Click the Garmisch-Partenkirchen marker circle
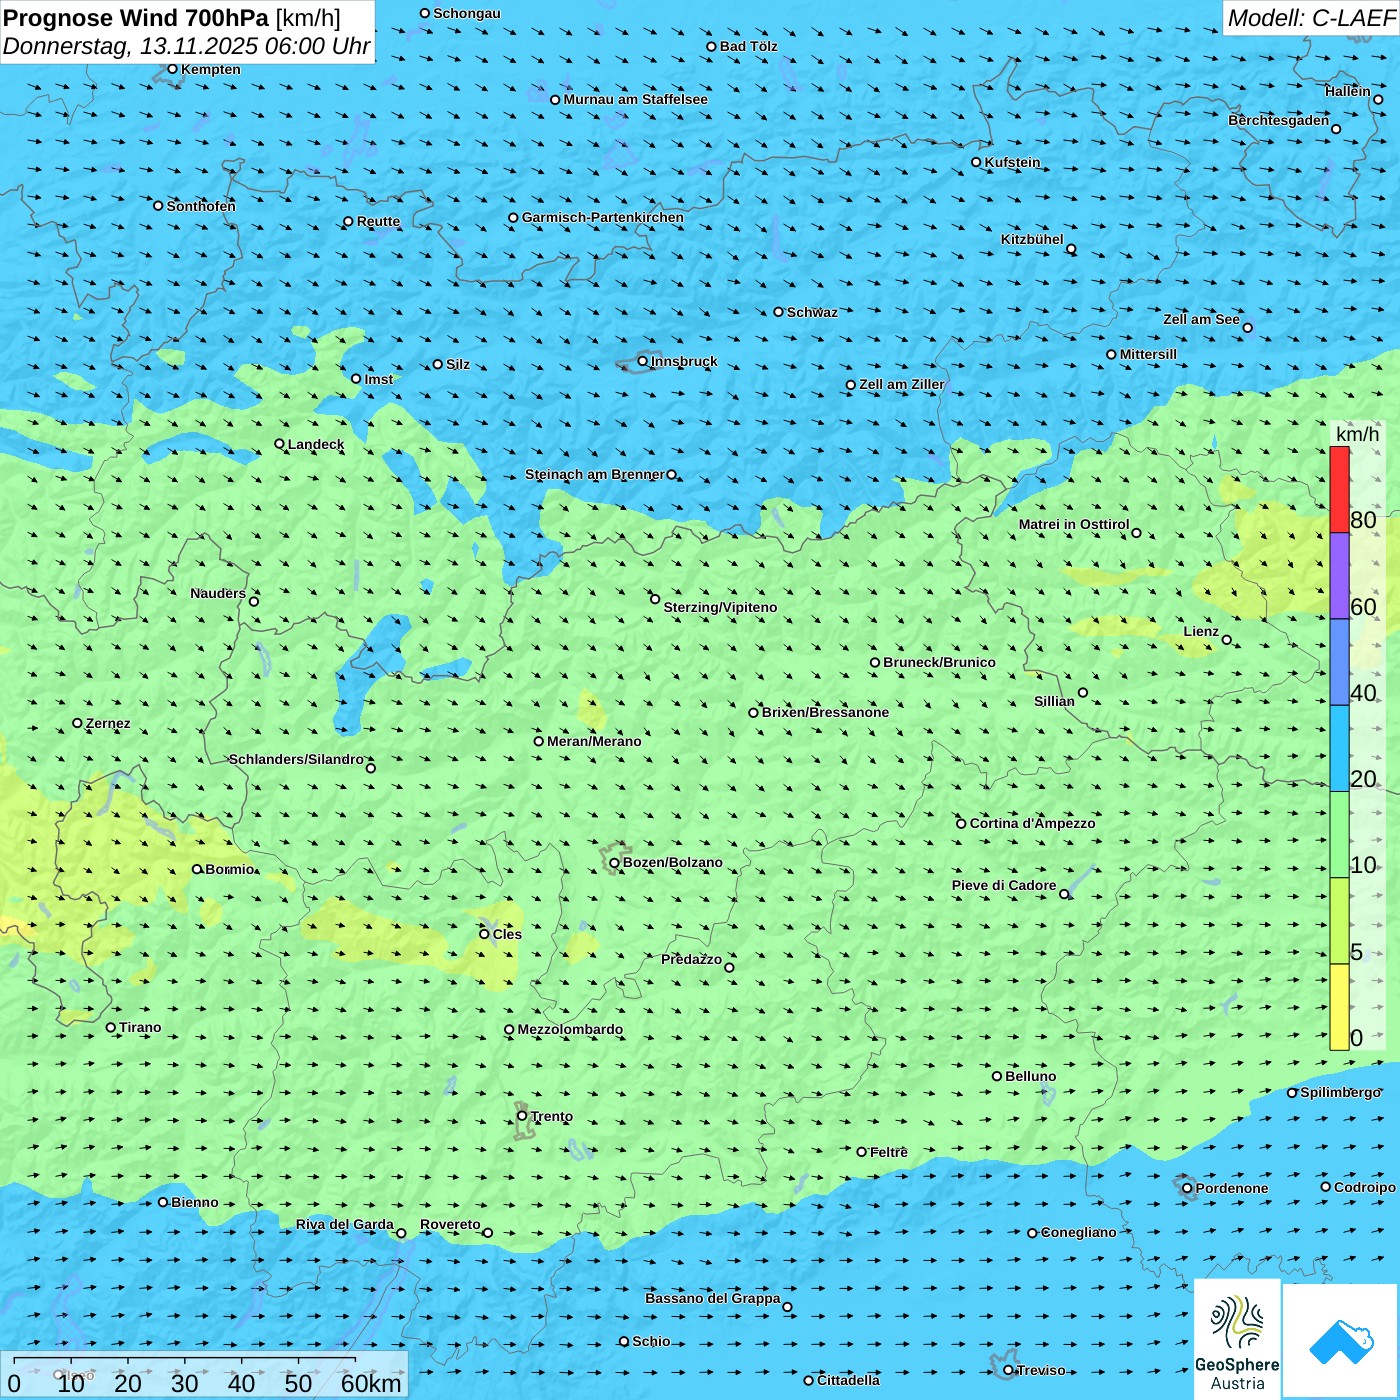The image size is (1400, 1400). 513,218
